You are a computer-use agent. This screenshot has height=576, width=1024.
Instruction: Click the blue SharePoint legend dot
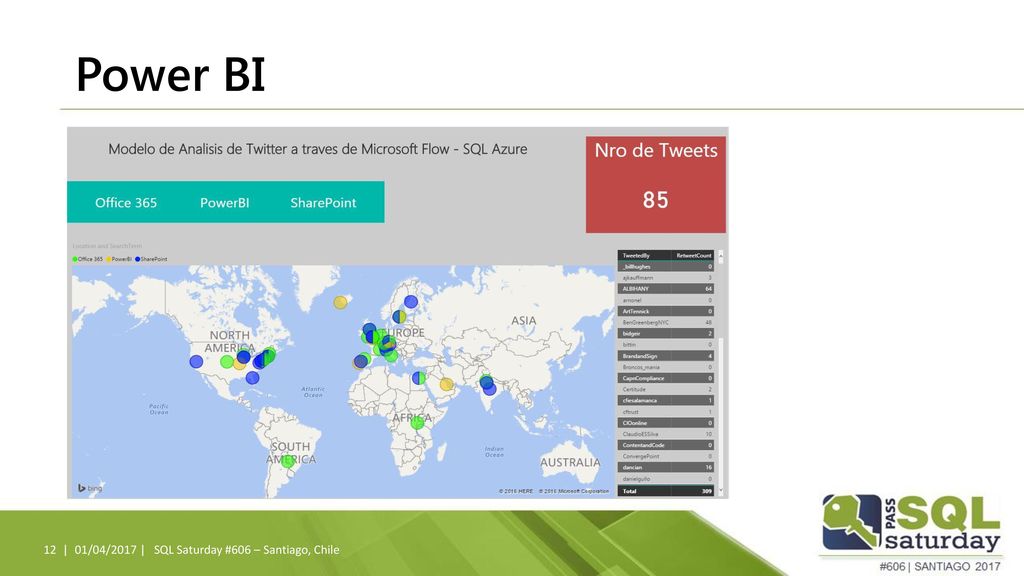[138, 259]
